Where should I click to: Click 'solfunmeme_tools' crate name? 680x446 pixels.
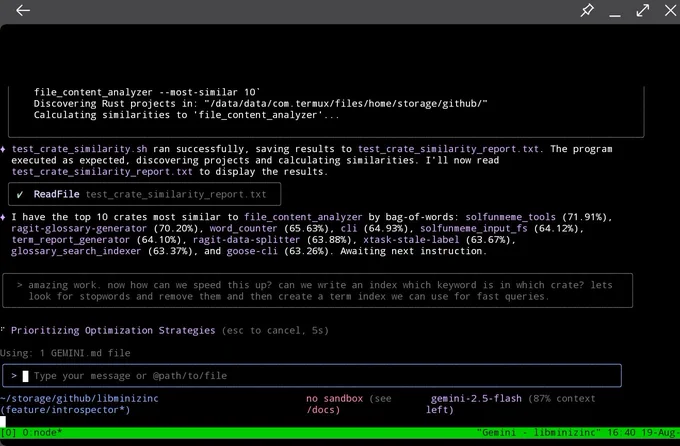[510, 217]
